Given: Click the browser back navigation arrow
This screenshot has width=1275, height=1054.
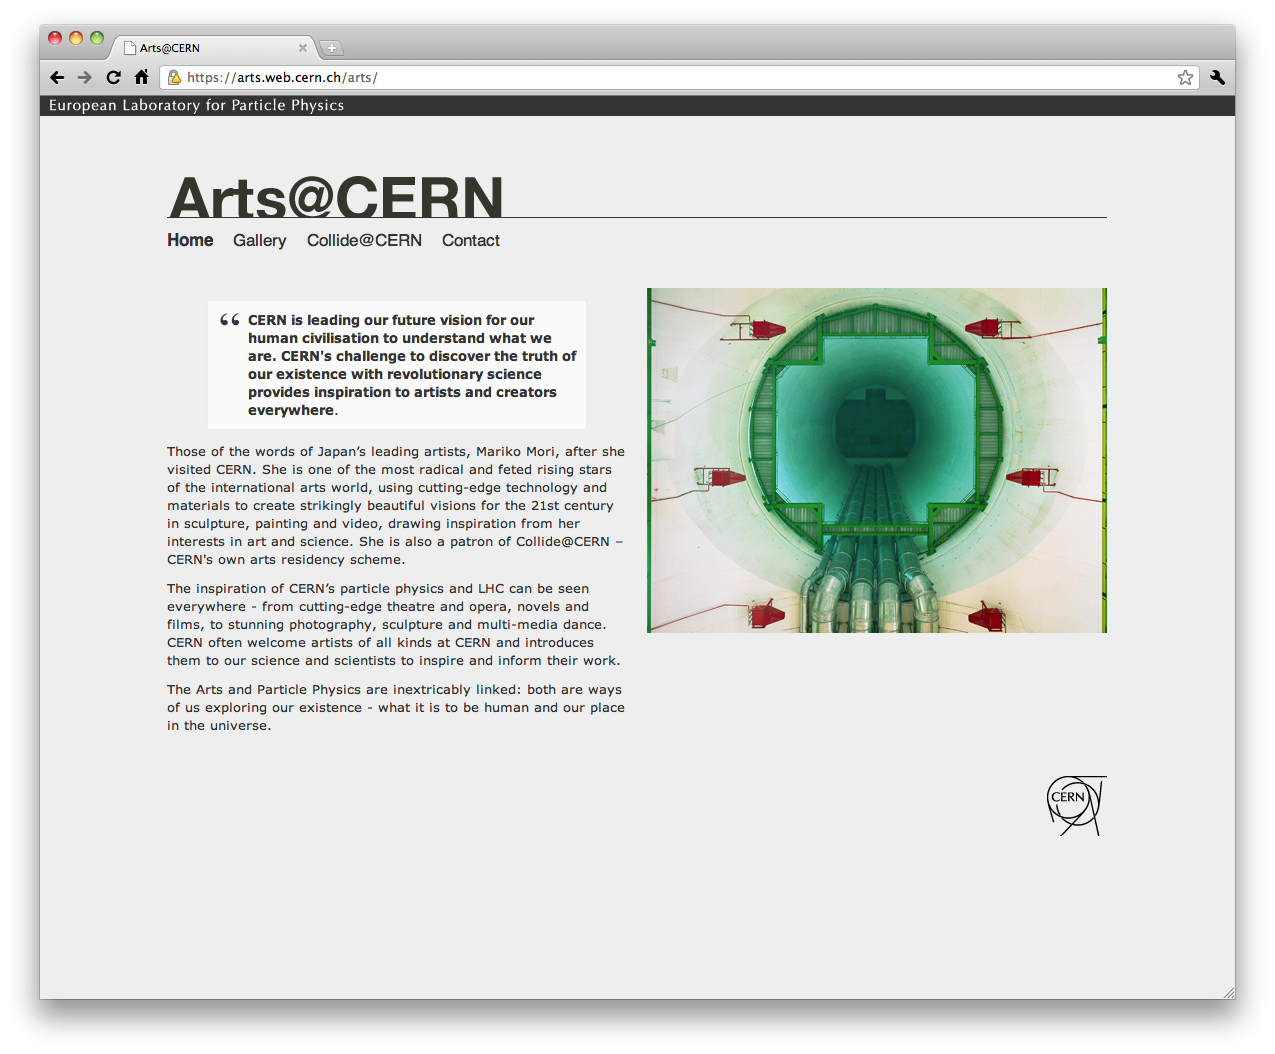Looking at the screenshot, I should click(x=57, y=77).
